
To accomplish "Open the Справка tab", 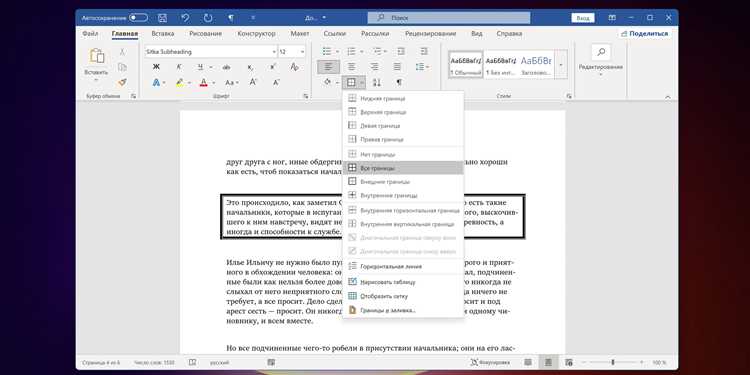I will 509,34.
